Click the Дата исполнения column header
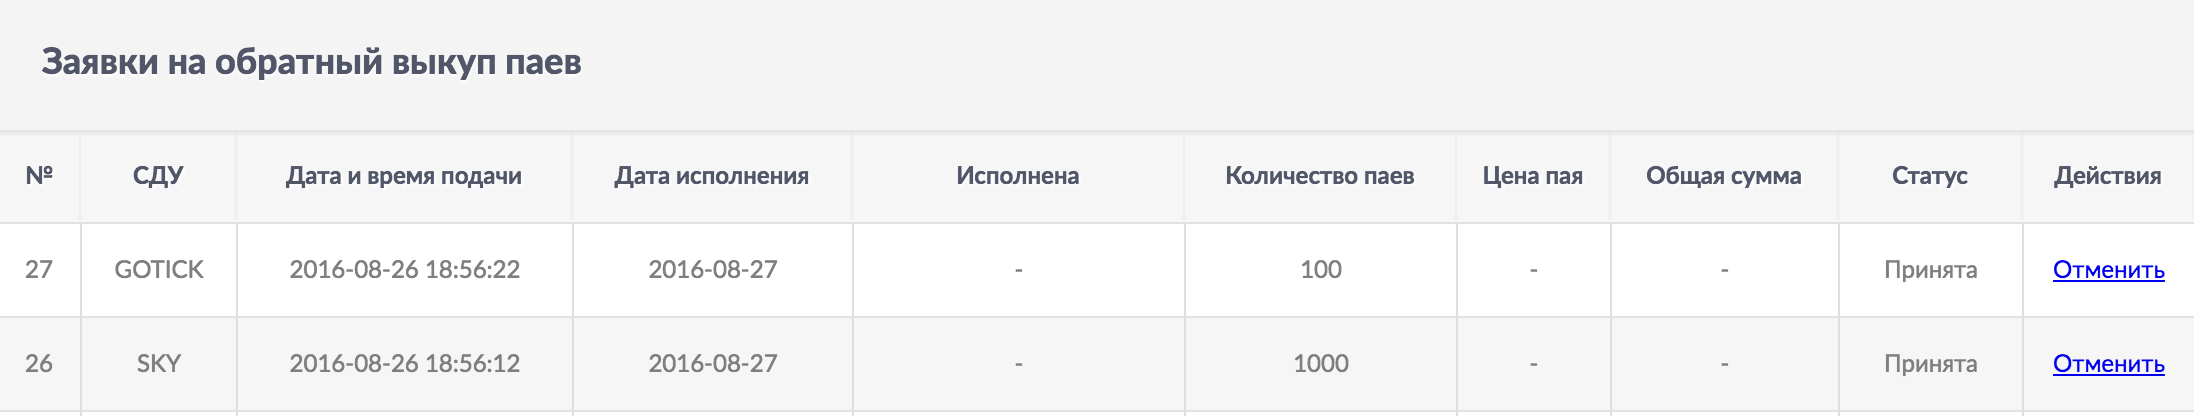 tap(712, 176)
